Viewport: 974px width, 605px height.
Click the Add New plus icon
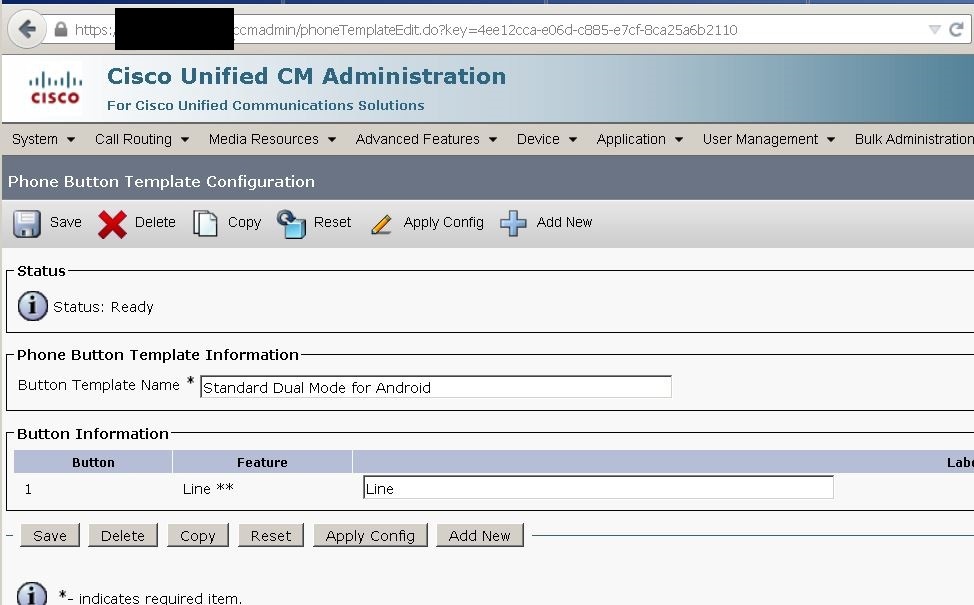pos(512,222)
